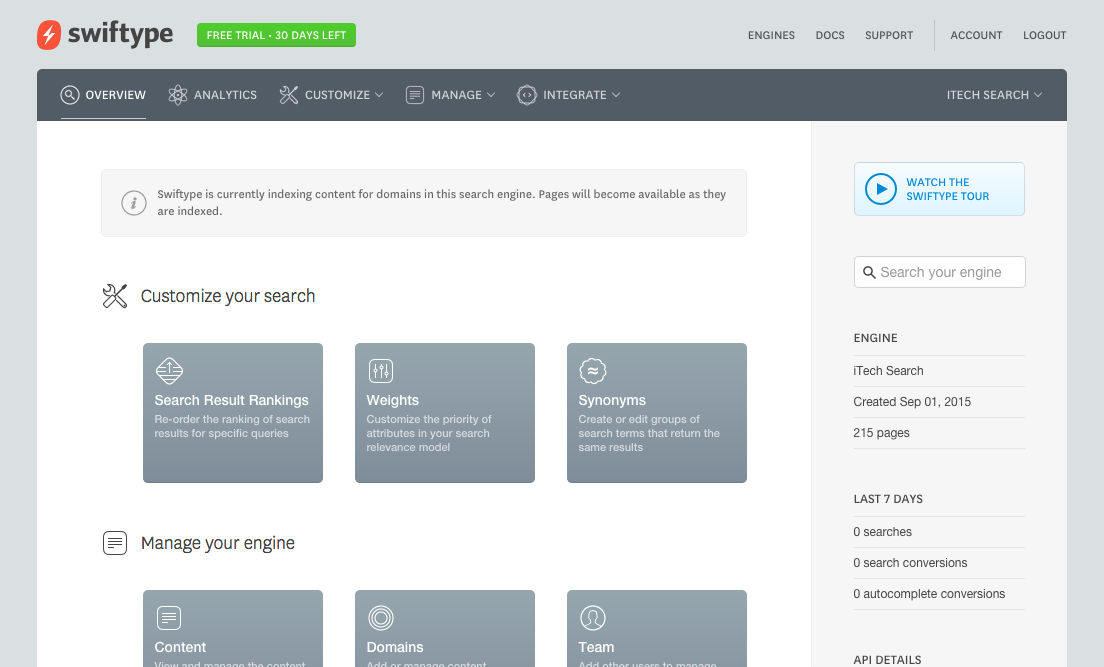The image size is (1104, 667).
Task: Focus the Search your engine field
Action: 939,272
